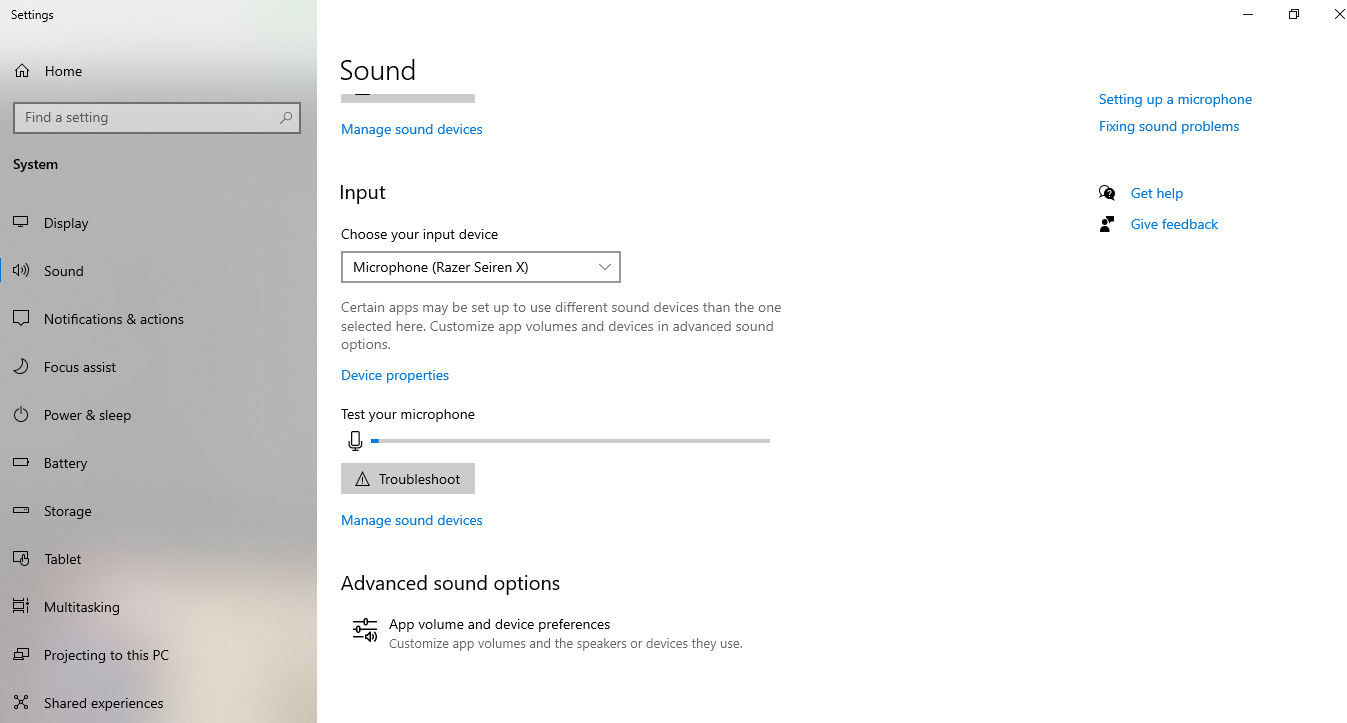Click the search magnifier icon
The image size is (1347, 723).
pyautogui.click(x=286, y=117)
